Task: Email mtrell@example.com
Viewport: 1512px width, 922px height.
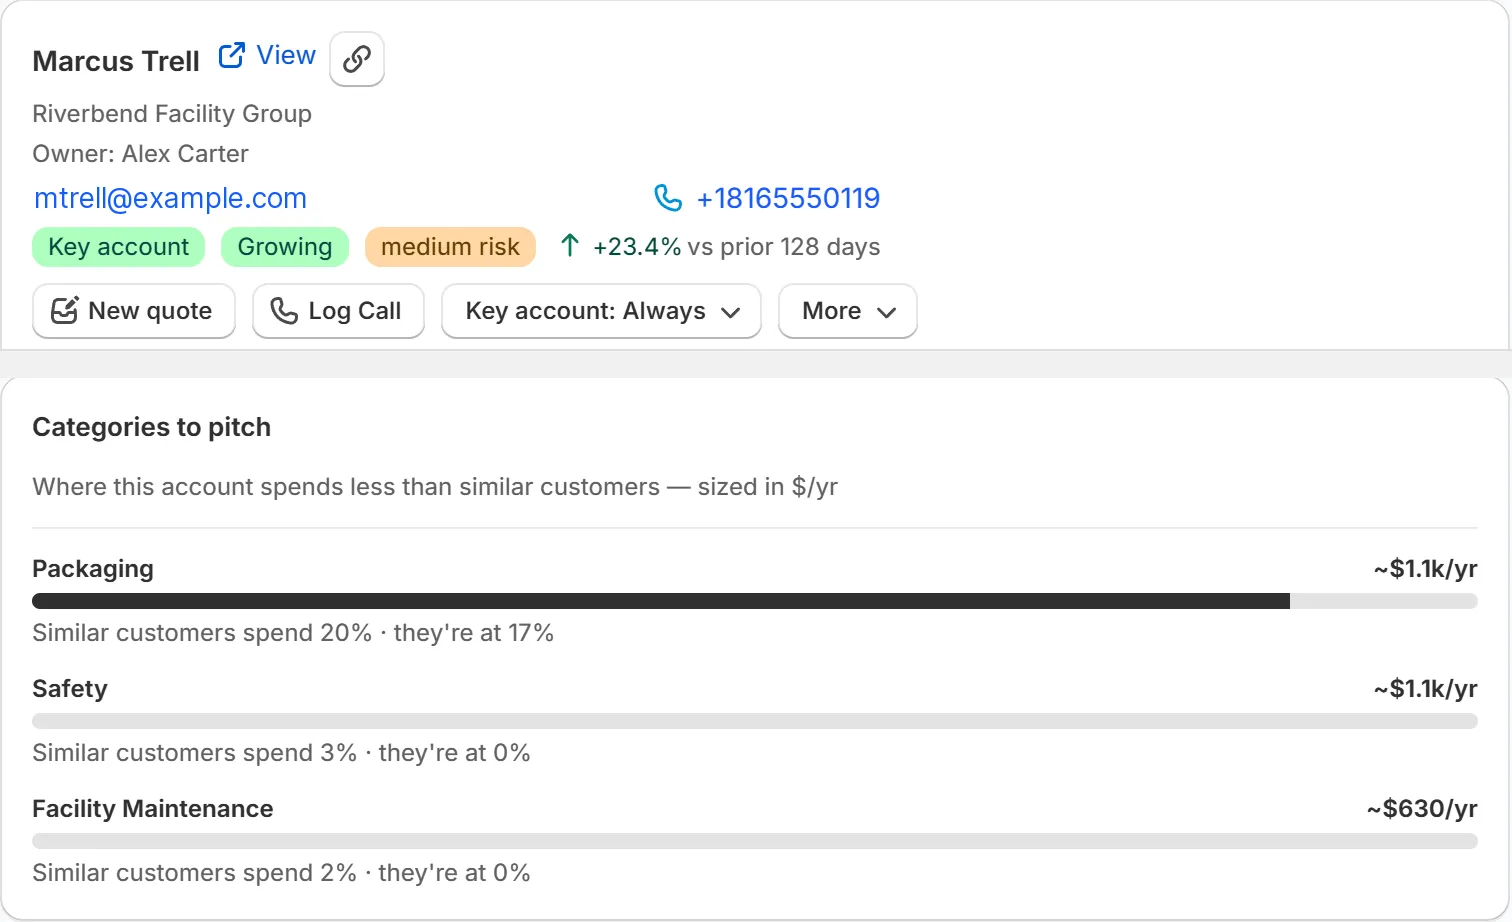Action: (x=170, y=198)
